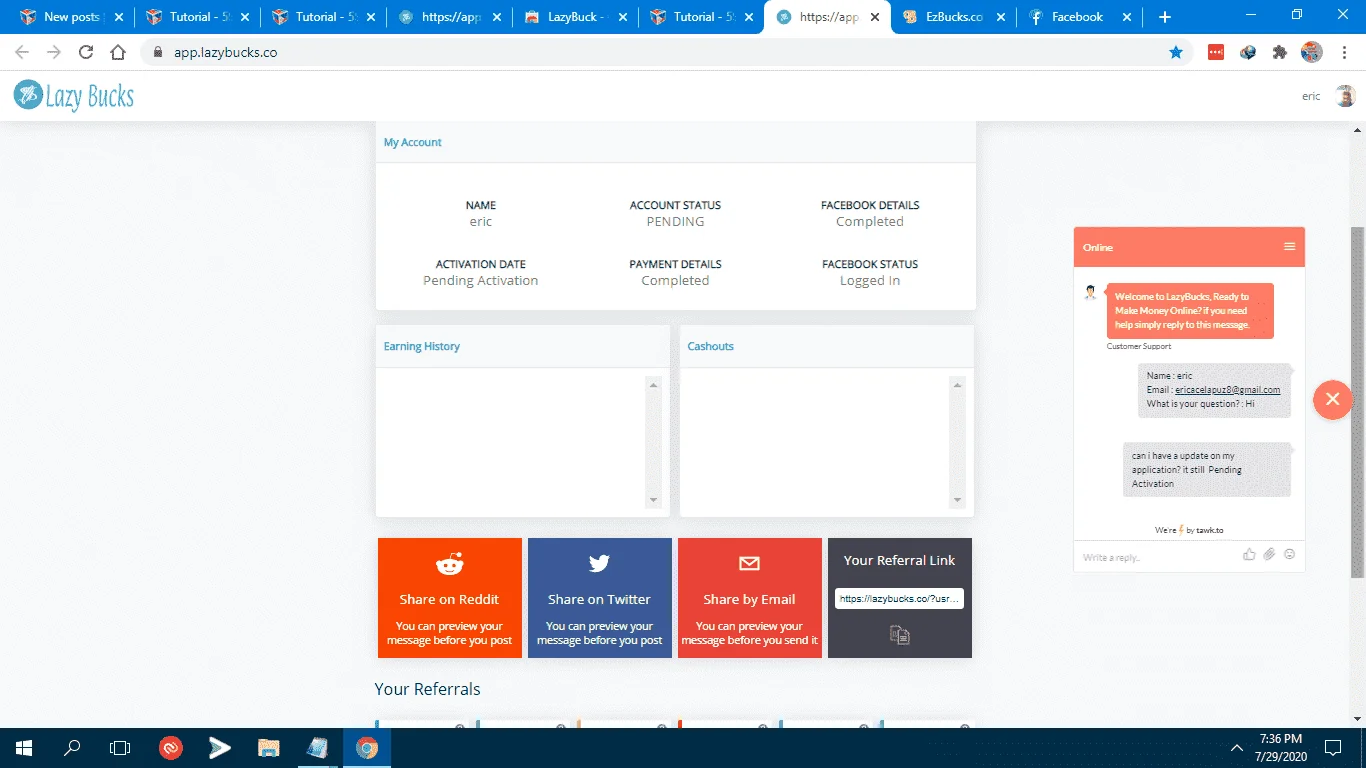Switch to the Facebook tab

[x=1078, y=17]
